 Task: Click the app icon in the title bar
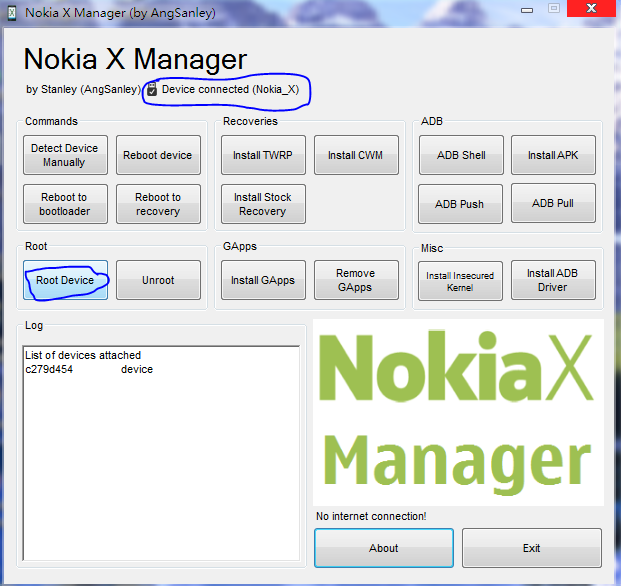click(12, 13)
